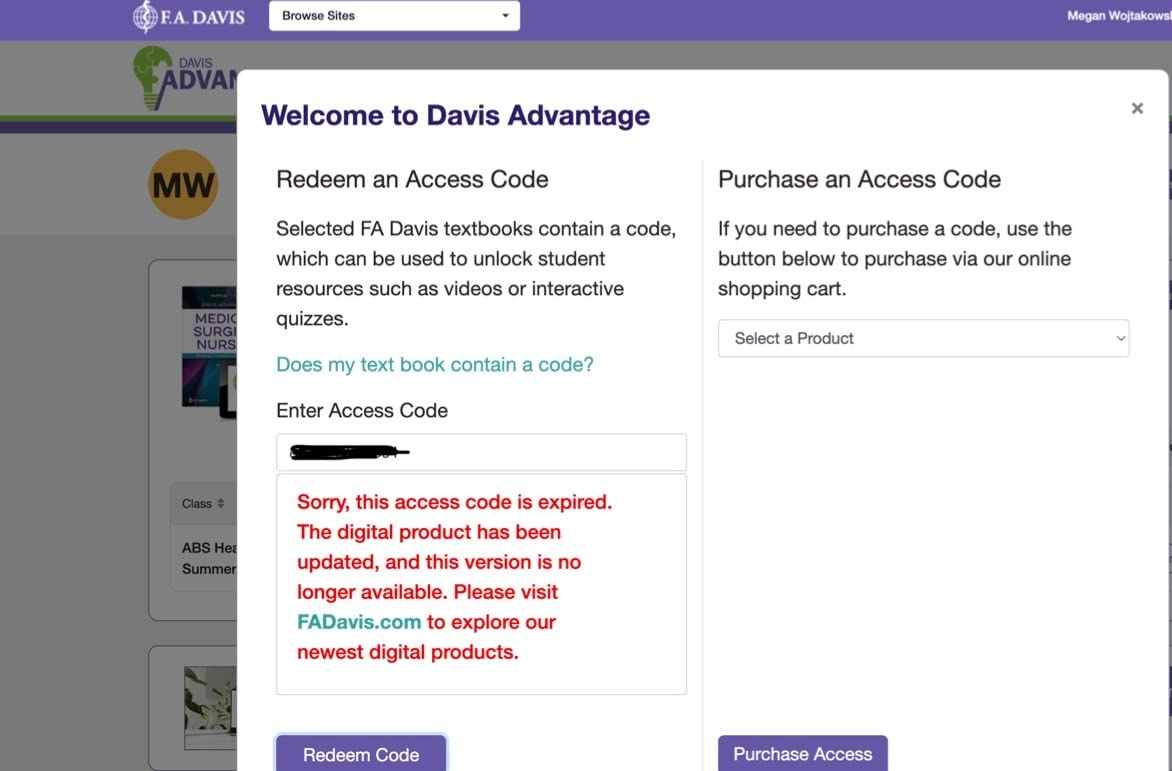
Task: Select the ABS Summer class row
Action: [209, 558]
